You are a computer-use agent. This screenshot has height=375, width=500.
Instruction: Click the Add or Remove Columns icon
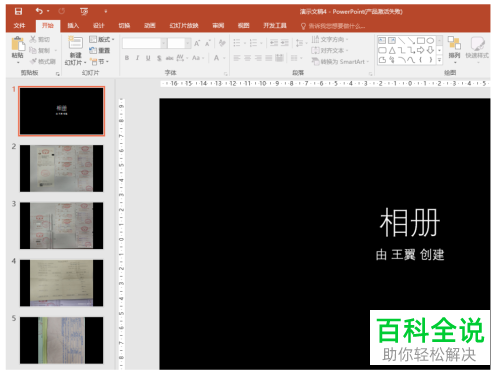pos(294,58)
